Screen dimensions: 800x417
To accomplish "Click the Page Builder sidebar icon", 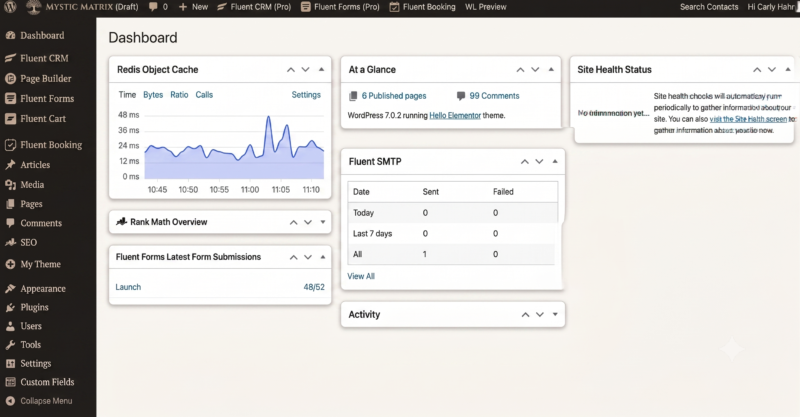I will [x=10, y=79].
